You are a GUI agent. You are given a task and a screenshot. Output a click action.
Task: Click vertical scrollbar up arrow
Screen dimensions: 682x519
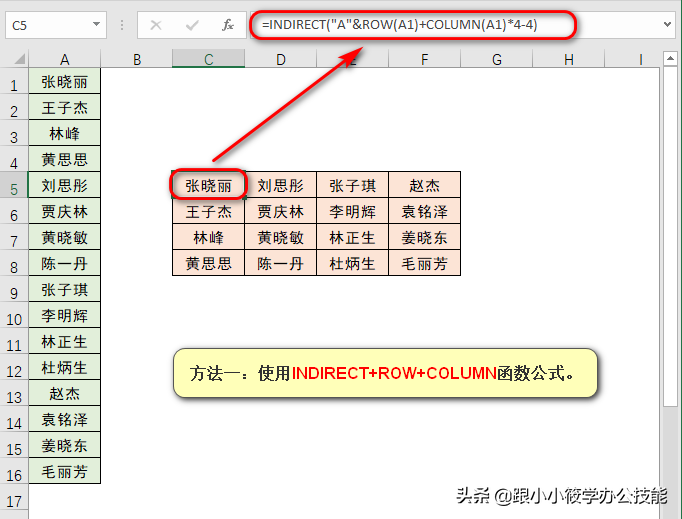click(x=670, y=58)
